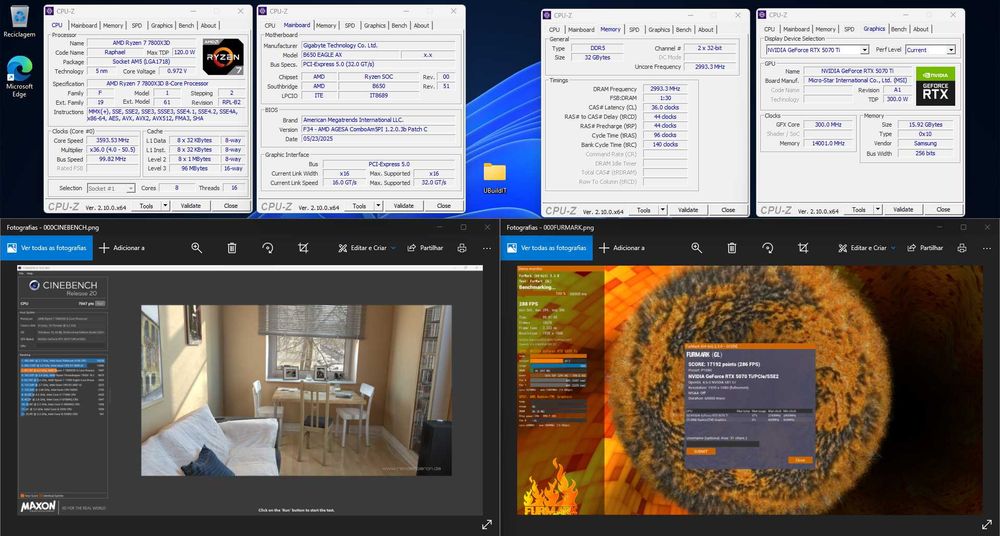Viewport: 1000px width, 536px height.
Task: Click Ver todas as fotografias in 000FURMARK.png window
Action: 547,248
